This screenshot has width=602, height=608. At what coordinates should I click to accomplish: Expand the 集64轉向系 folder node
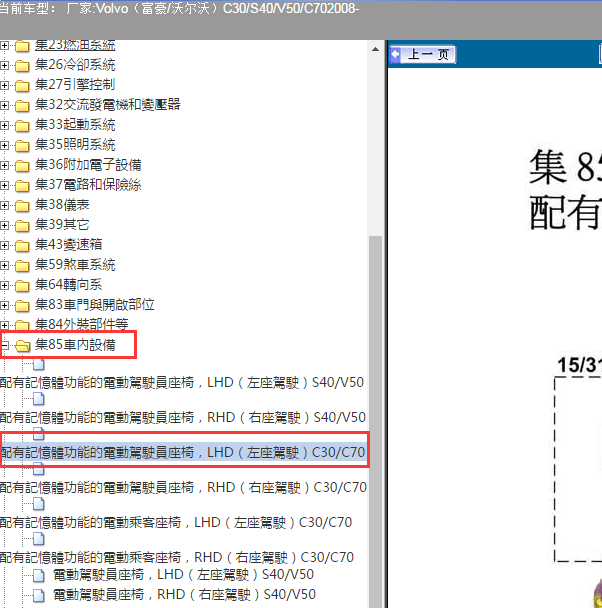(4, 285)
